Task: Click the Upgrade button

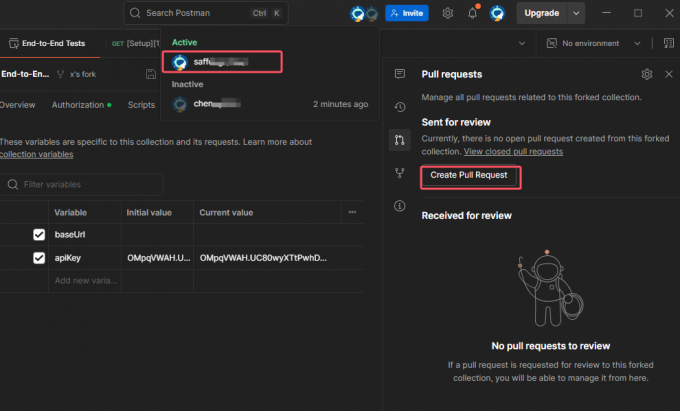Action: click(541, 13)
